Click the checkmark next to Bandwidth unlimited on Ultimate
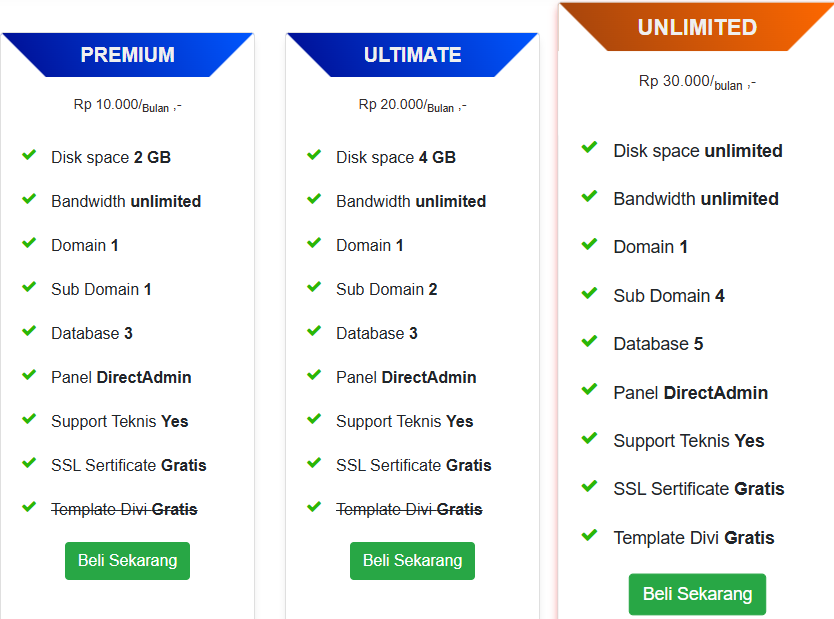This screenshot has width=834, height=619. click(314, 199)
